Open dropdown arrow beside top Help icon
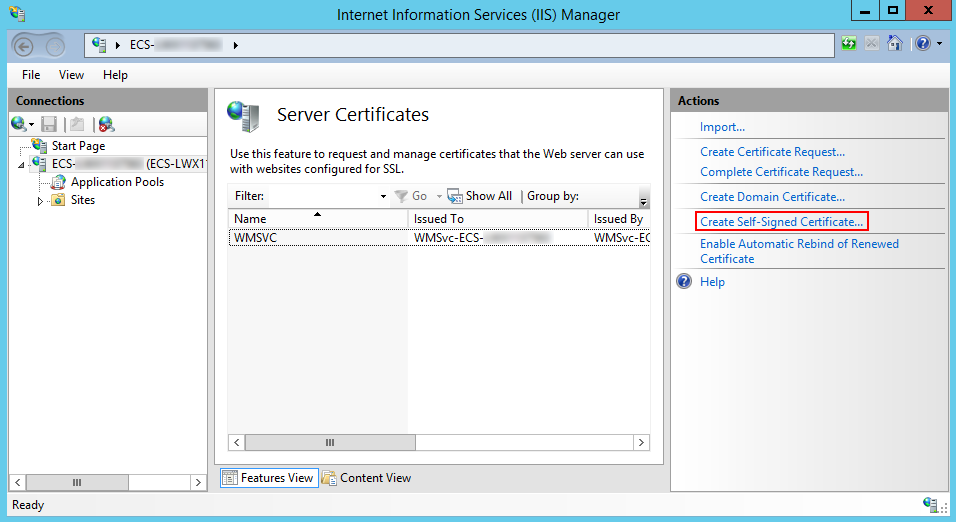This screenshot has width=956, height=522. tap(940, 43)
